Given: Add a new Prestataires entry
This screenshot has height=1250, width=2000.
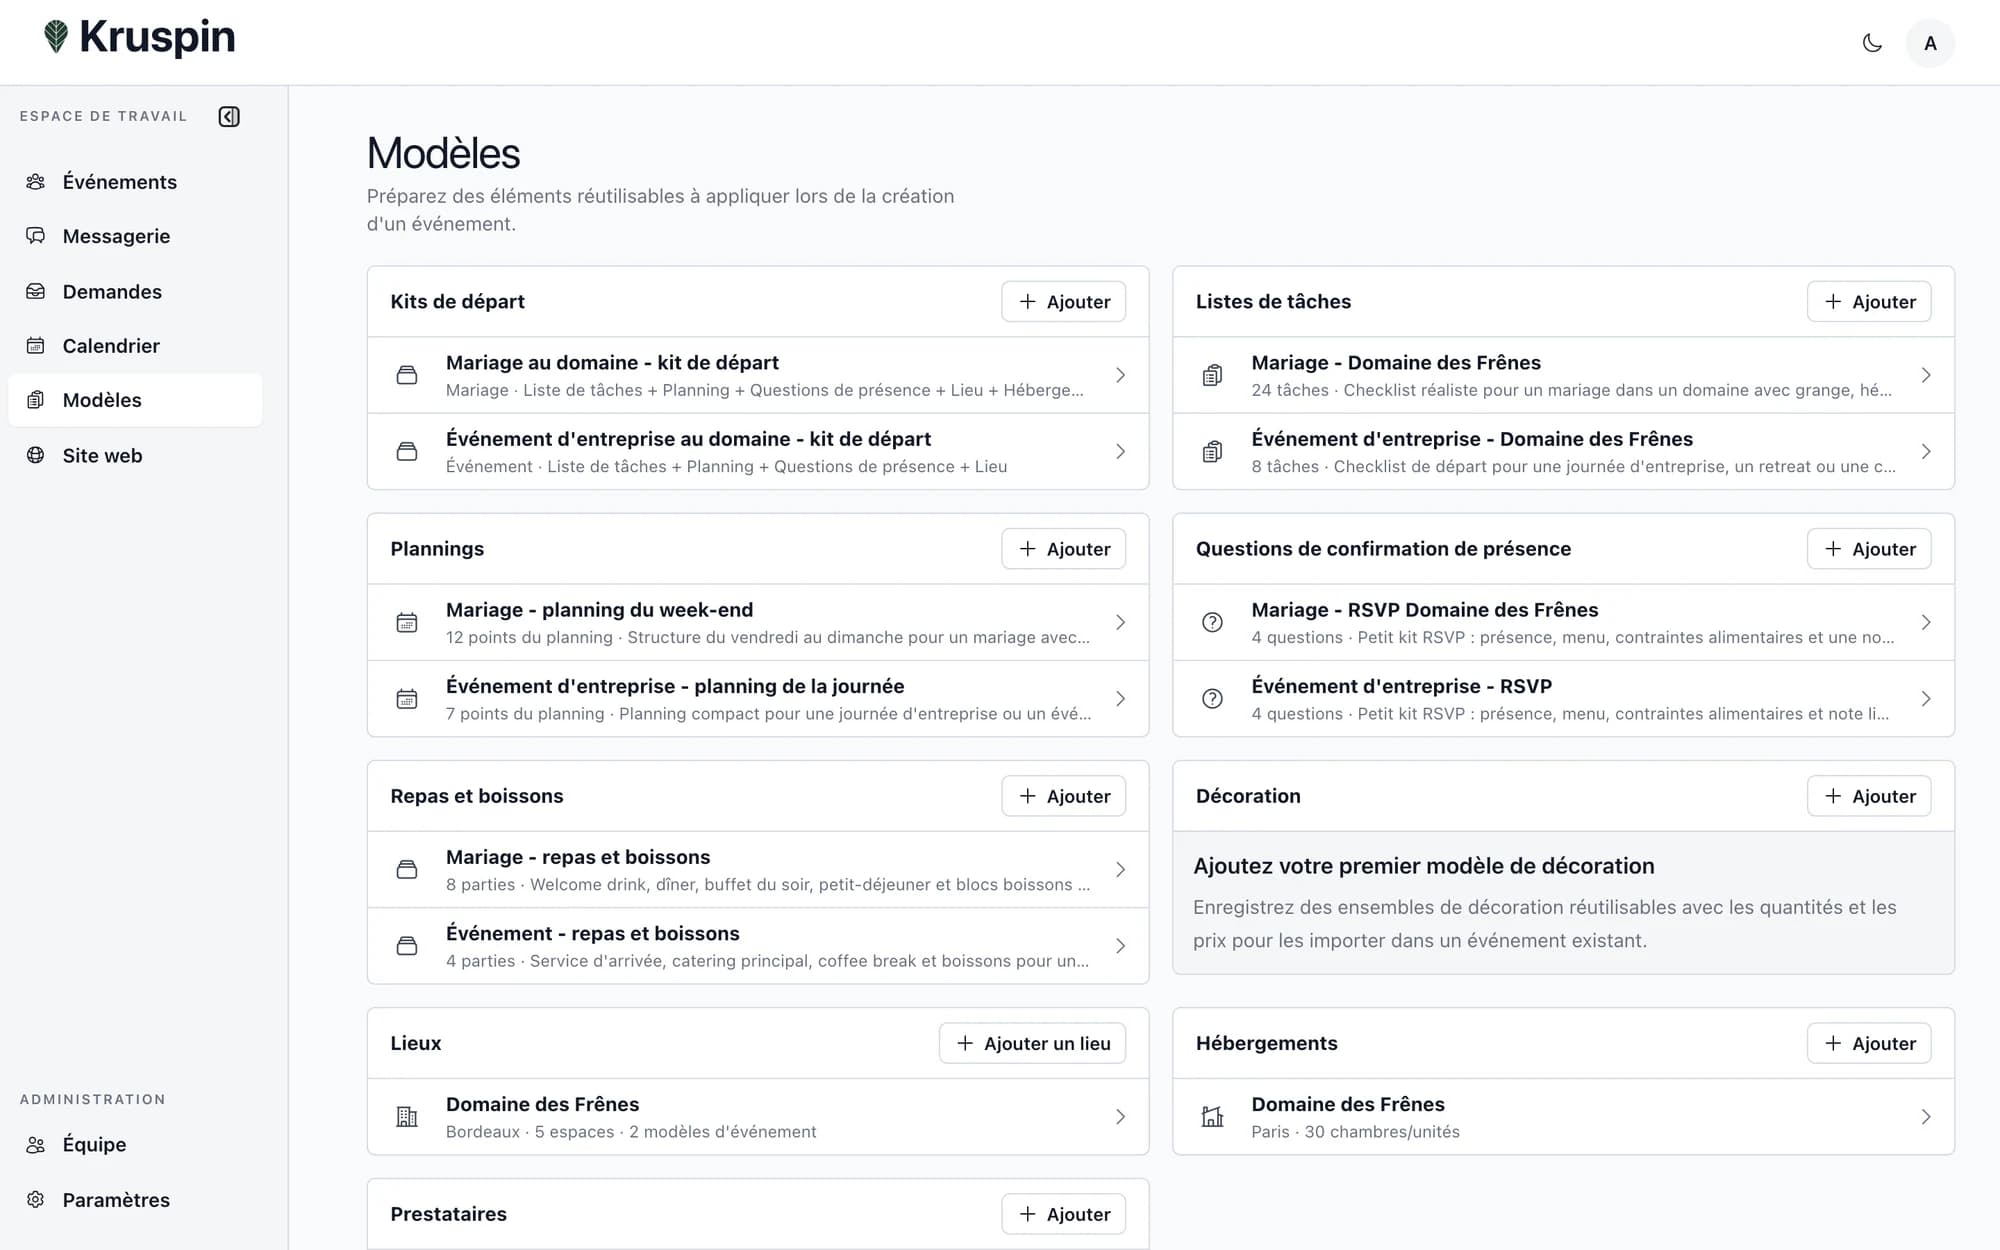Looking at the screenshot, I should pos(1063,1214).
